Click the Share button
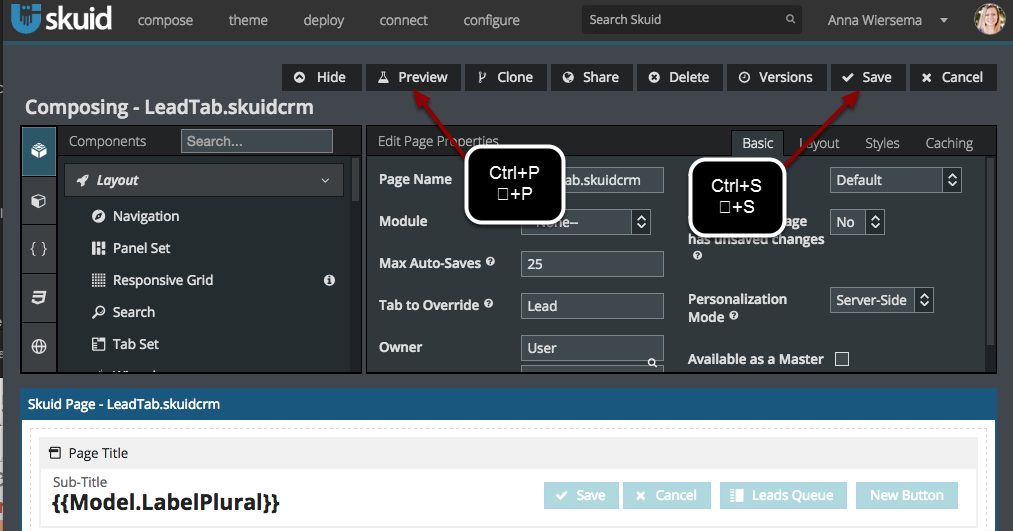The height and width of the screenshot is (531, 1013). pyautogui.click(x=591, y=78)
